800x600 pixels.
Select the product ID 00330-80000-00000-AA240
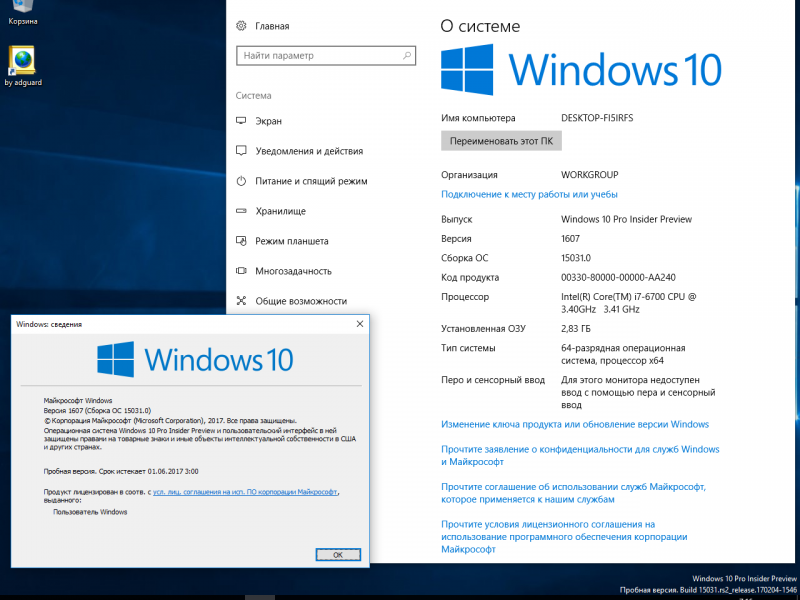pyautogui.click(x=618, y=278)
